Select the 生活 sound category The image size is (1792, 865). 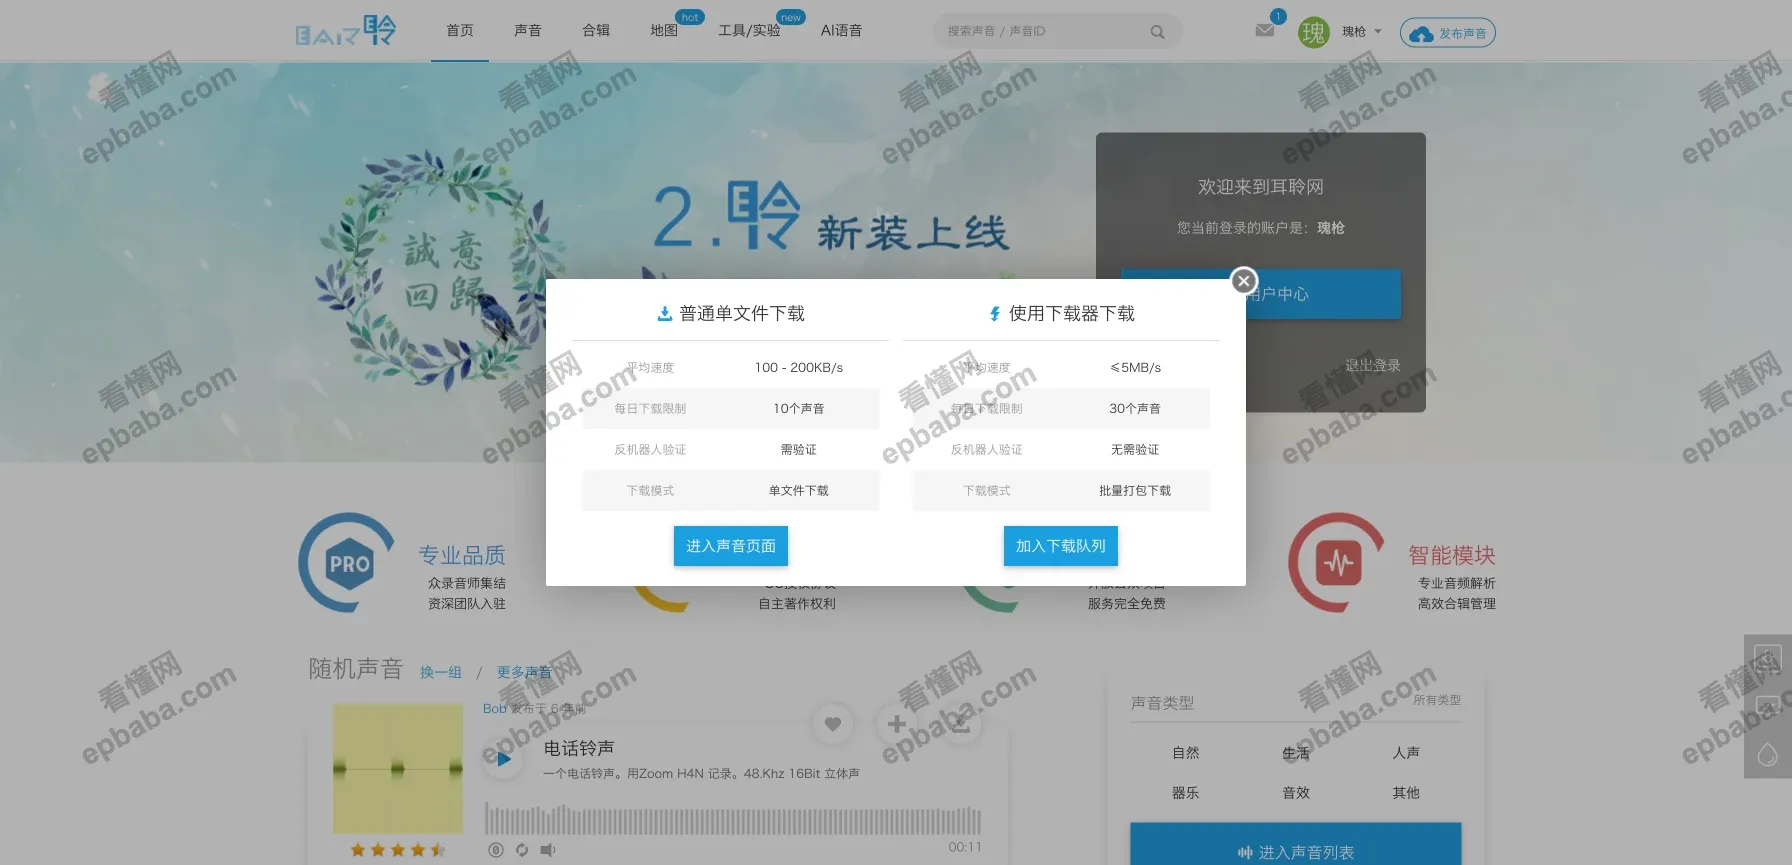(1296, 753)
